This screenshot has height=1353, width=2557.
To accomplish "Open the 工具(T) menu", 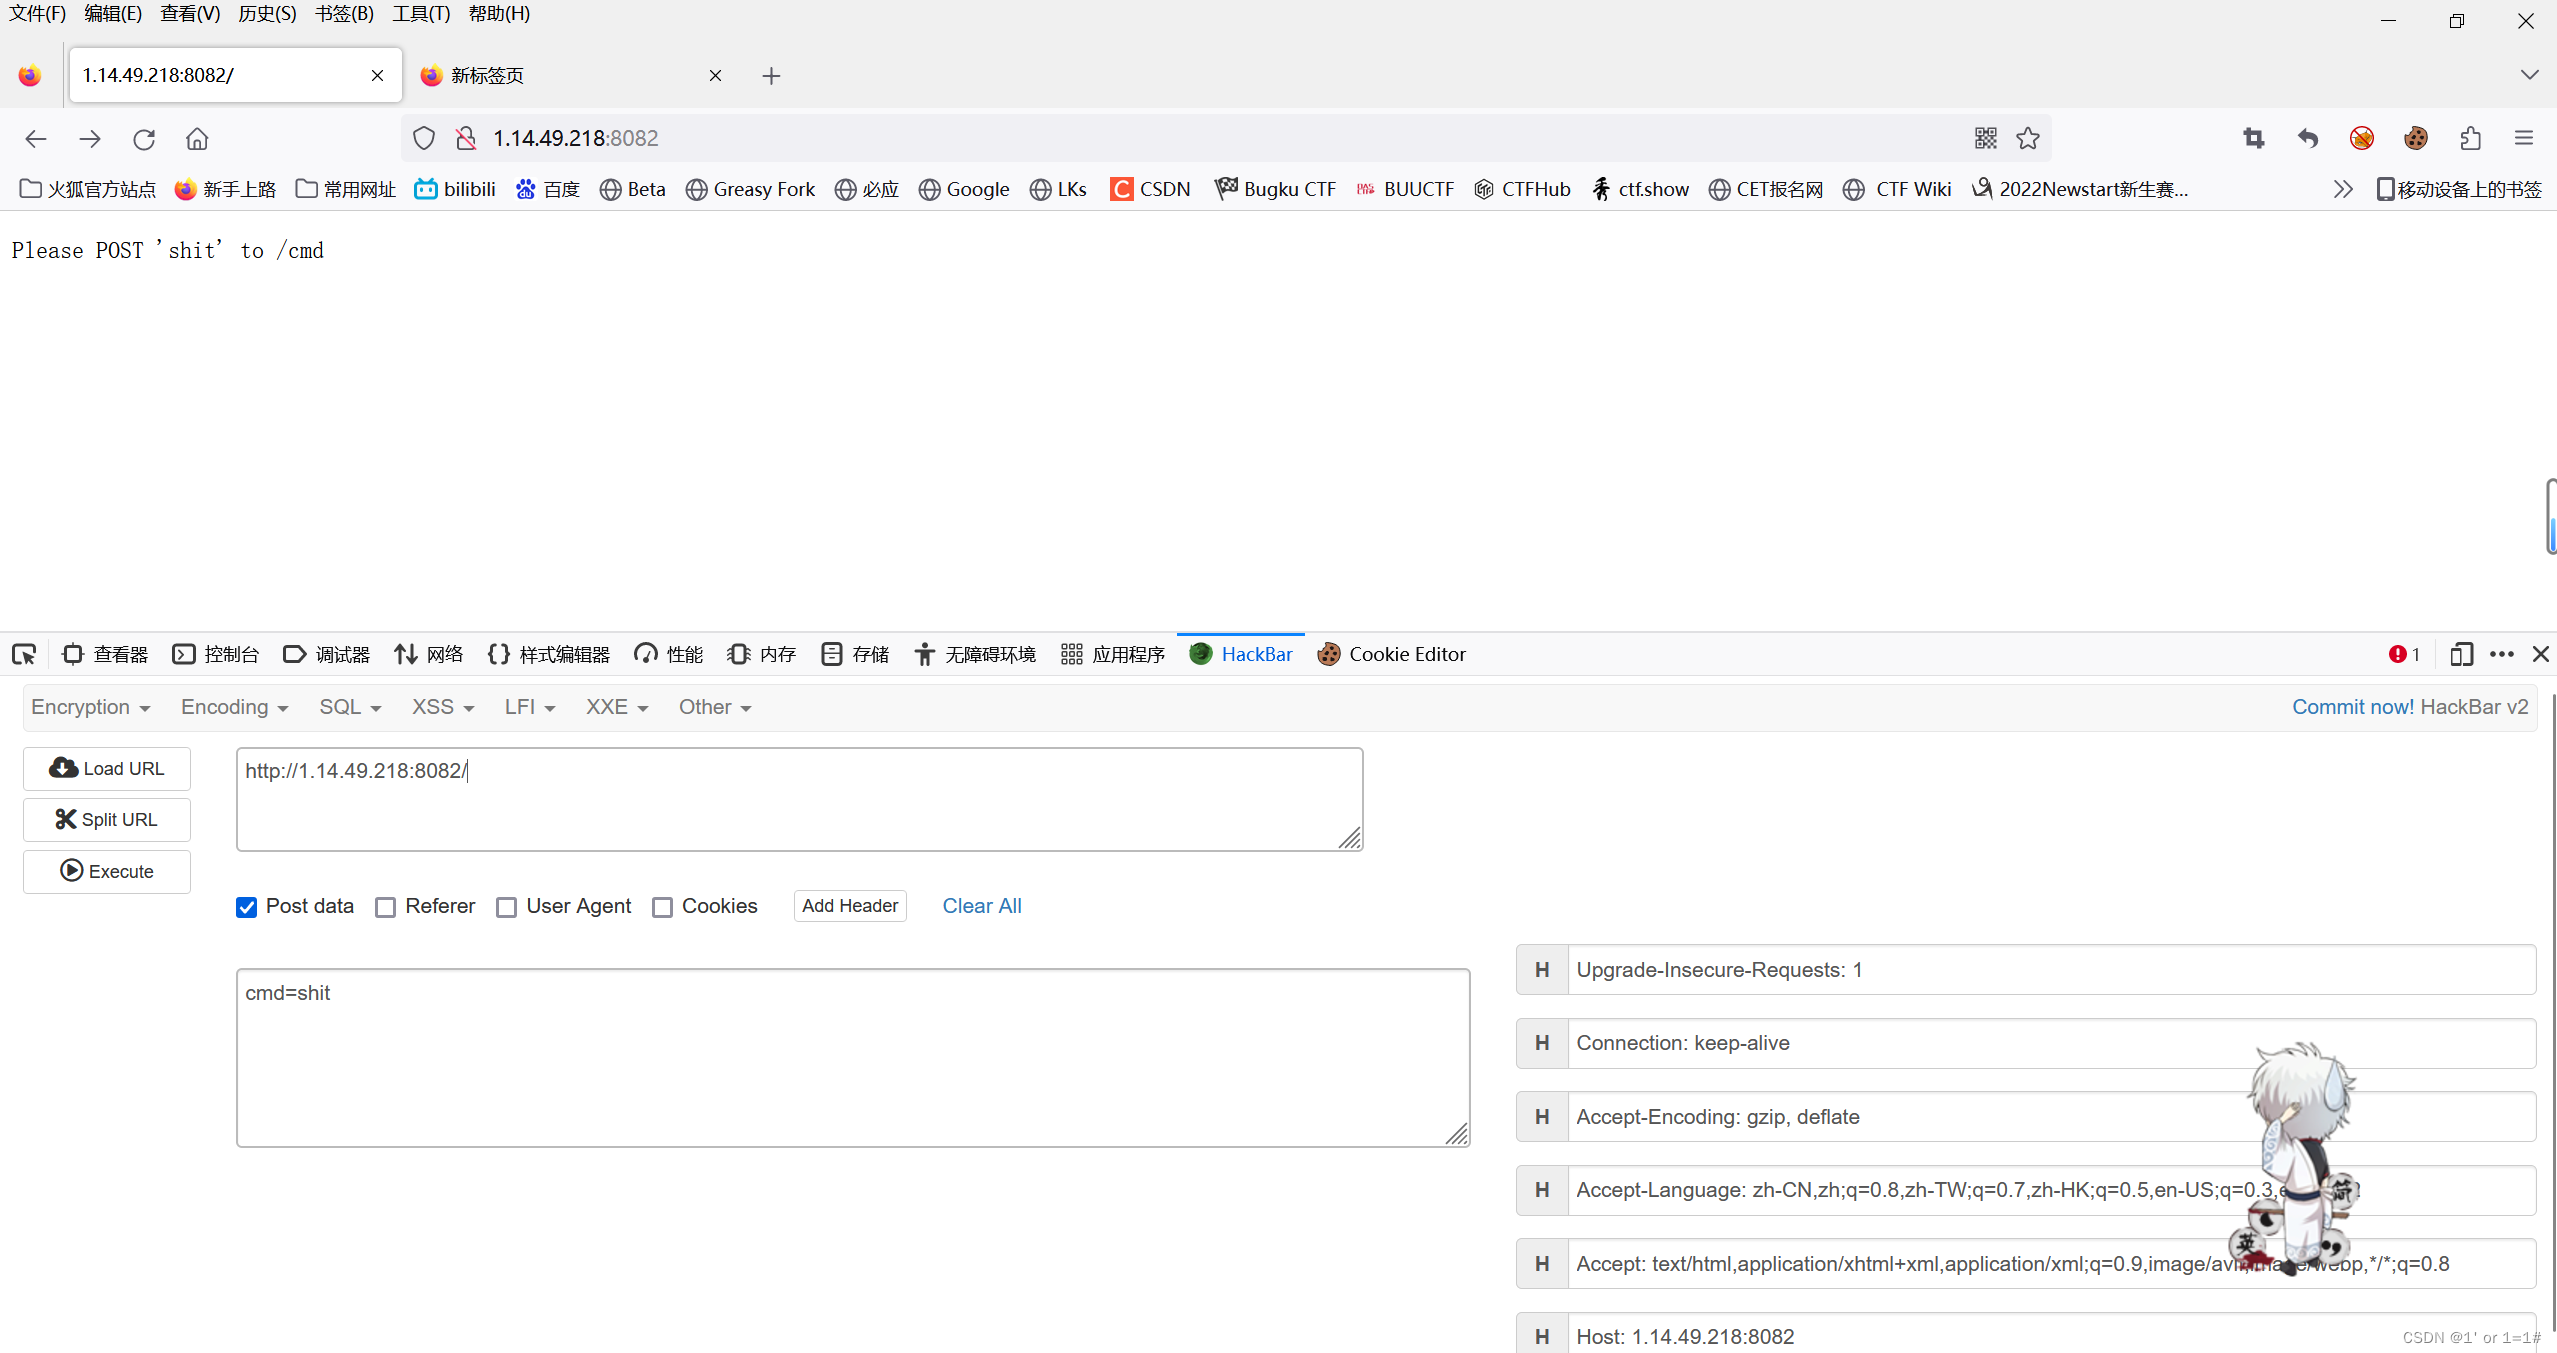I will [420, 14].
